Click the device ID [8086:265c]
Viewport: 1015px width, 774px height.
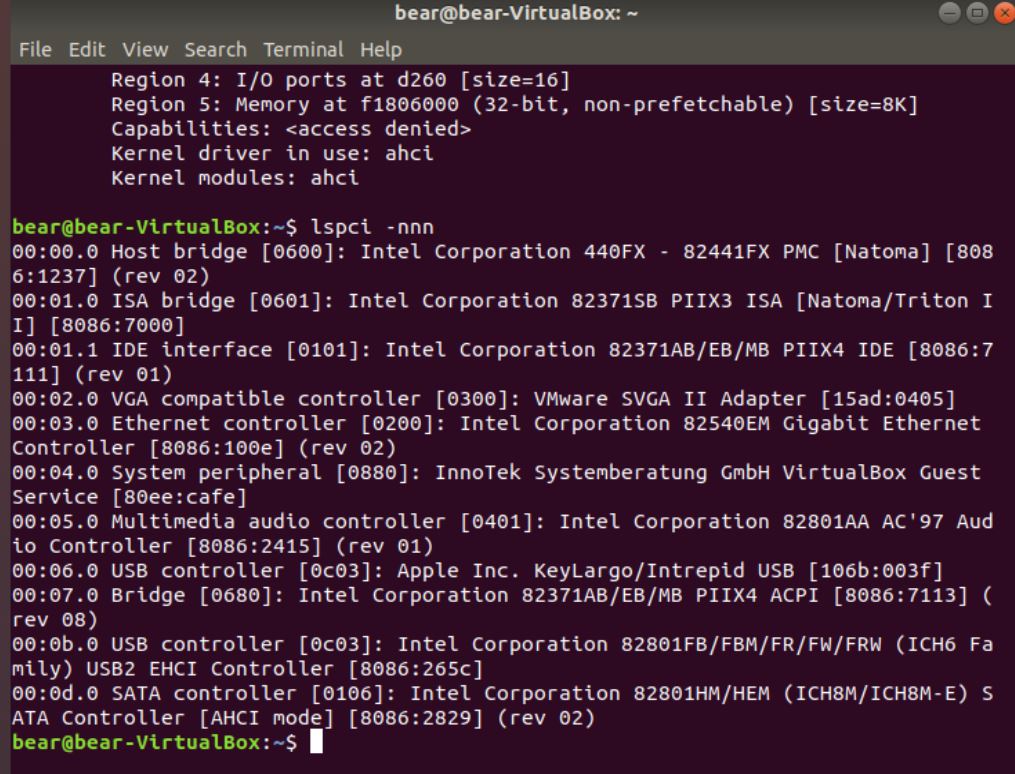tap(416, 669)
